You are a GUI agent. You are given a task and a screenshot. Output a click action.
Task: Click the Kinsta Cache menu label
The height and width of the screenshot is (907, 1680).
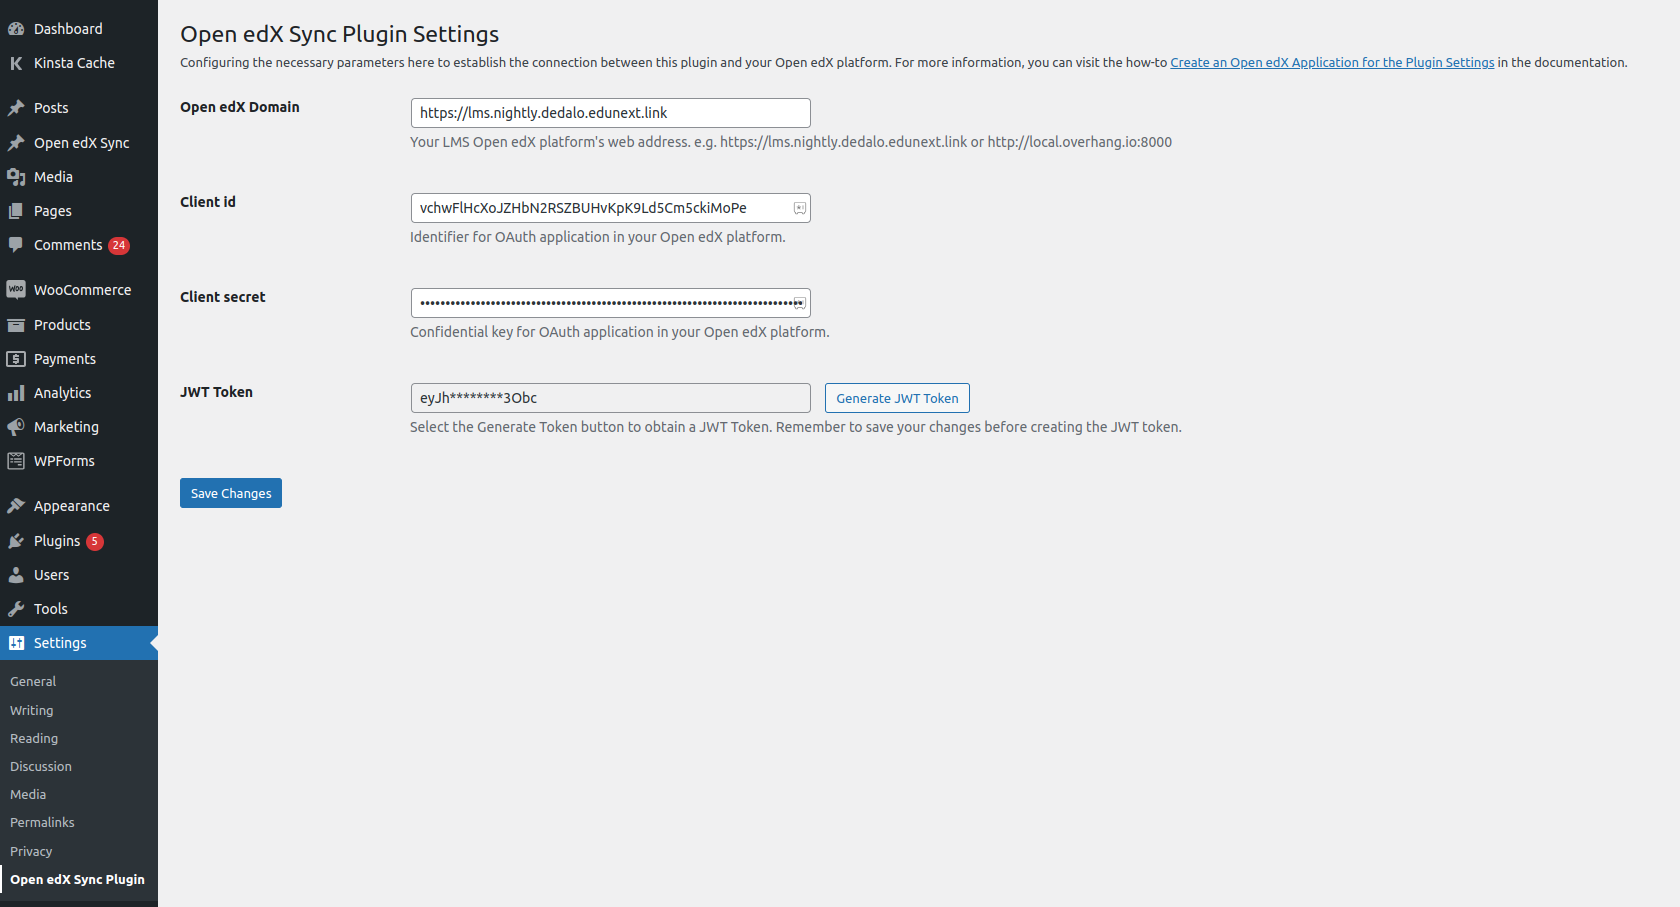[74, 63]
